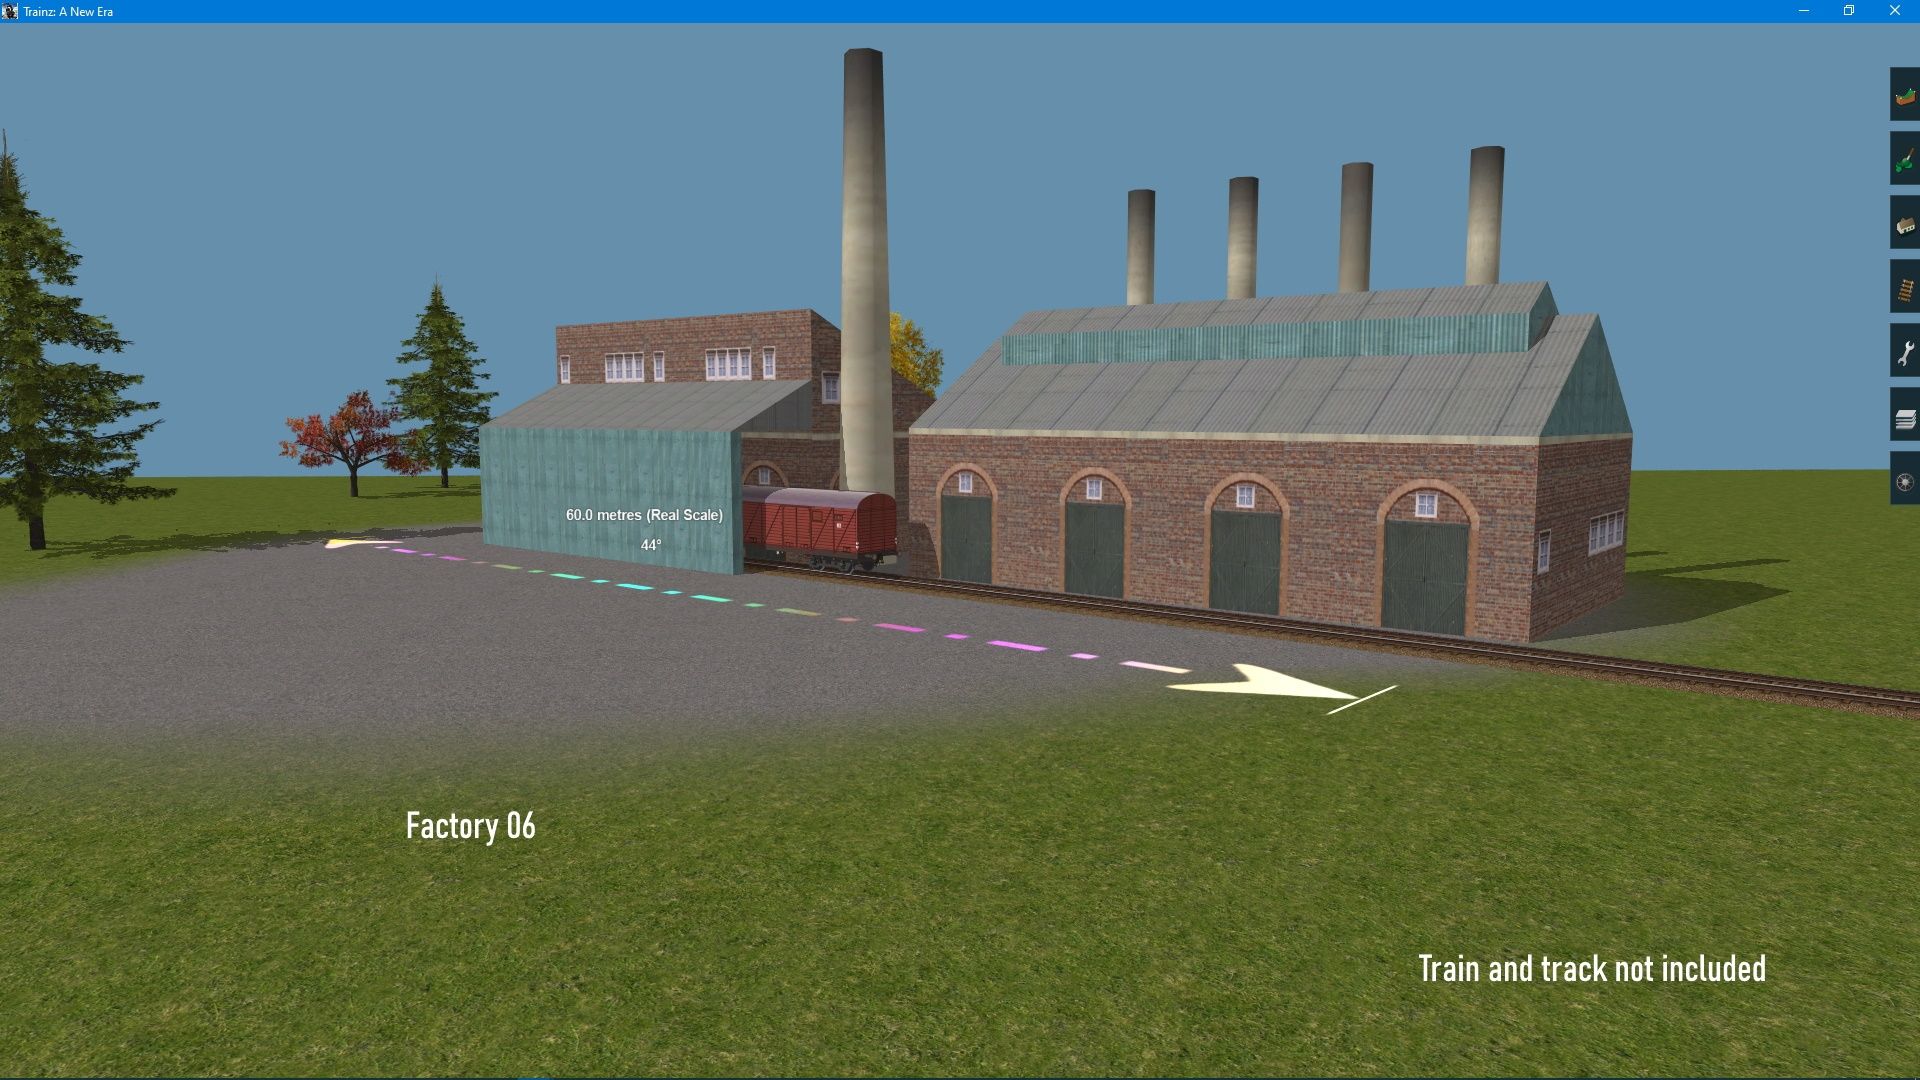Open the Paint ground texture tab
1920x1080 pixels.
click(1905, 160)
